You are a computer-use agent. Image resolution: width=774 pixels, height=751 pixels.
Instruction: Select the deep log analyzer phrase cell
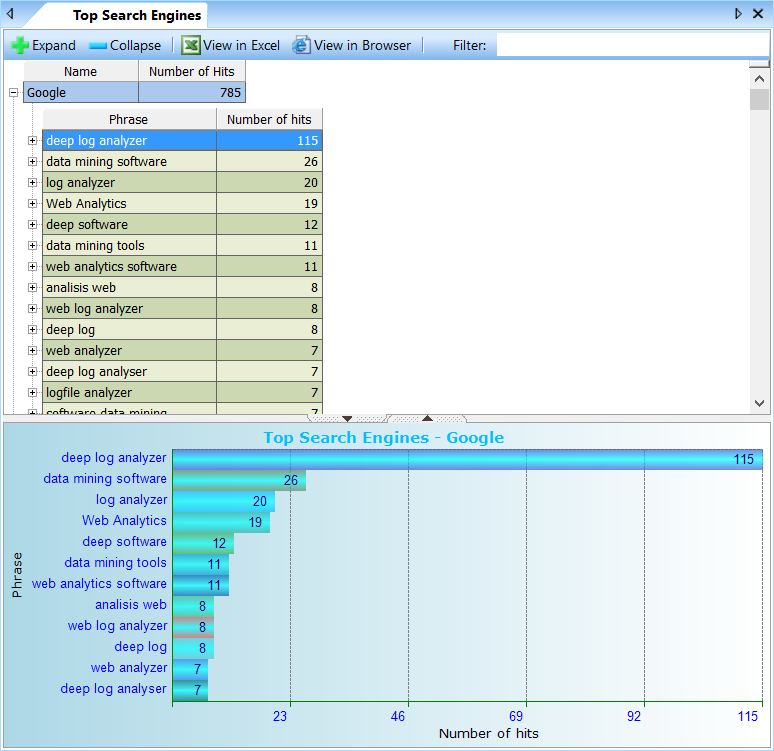pos(129,140)
